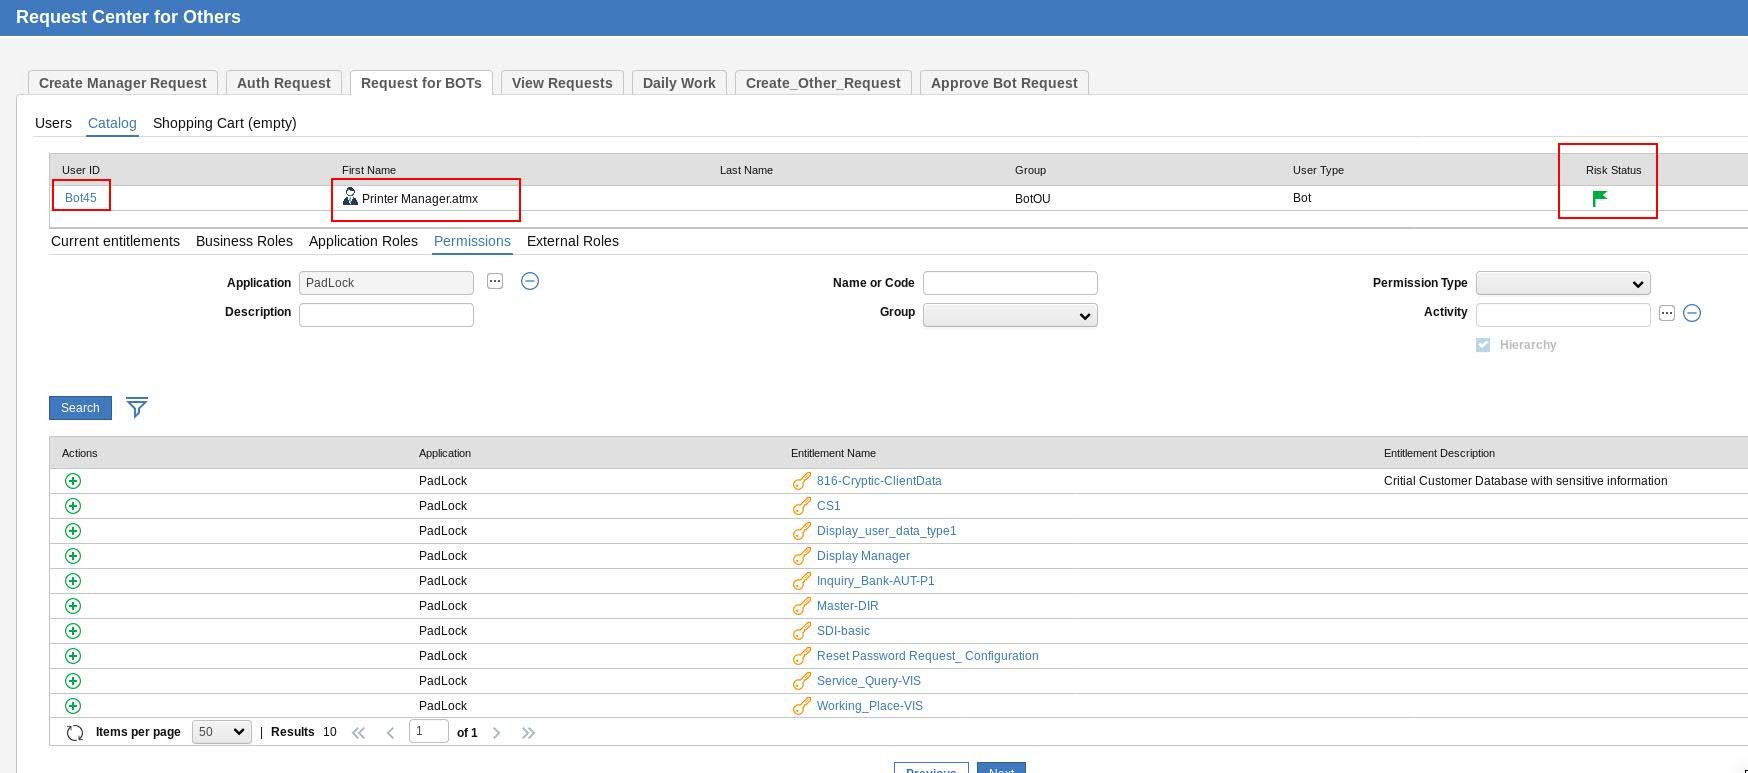The height and width of the screenshot is (773, 1748).
Task: Focus the Description input field
Action: 386,315
